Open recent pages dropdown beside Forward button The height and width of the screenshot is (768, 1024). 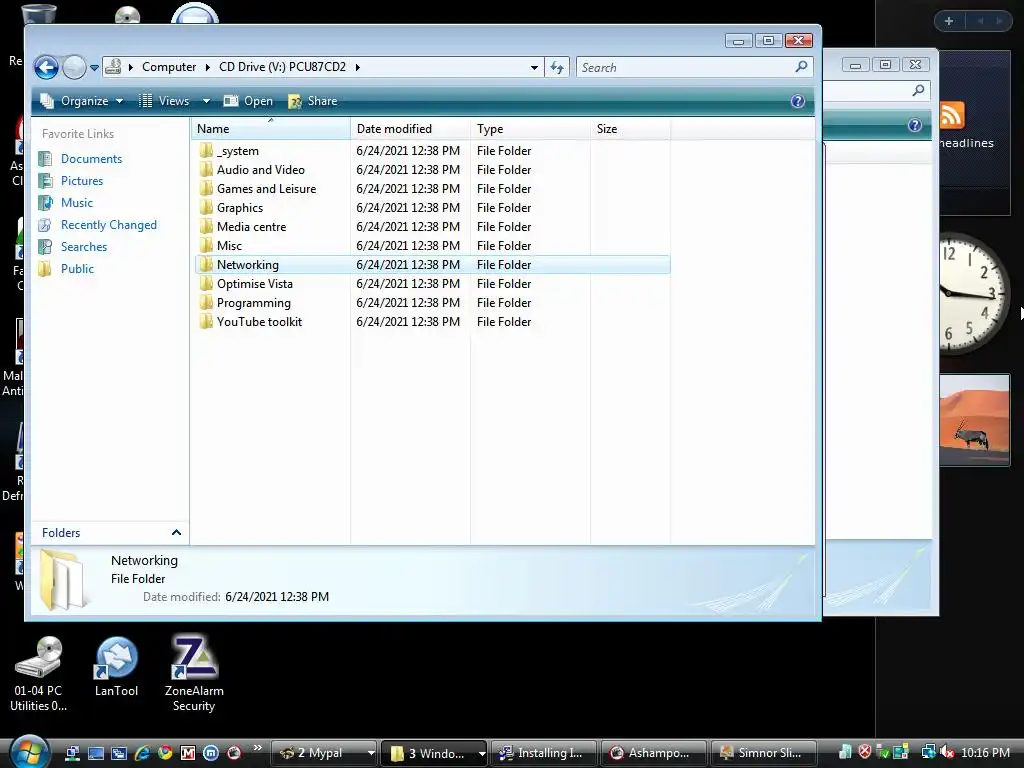(94, 67)
